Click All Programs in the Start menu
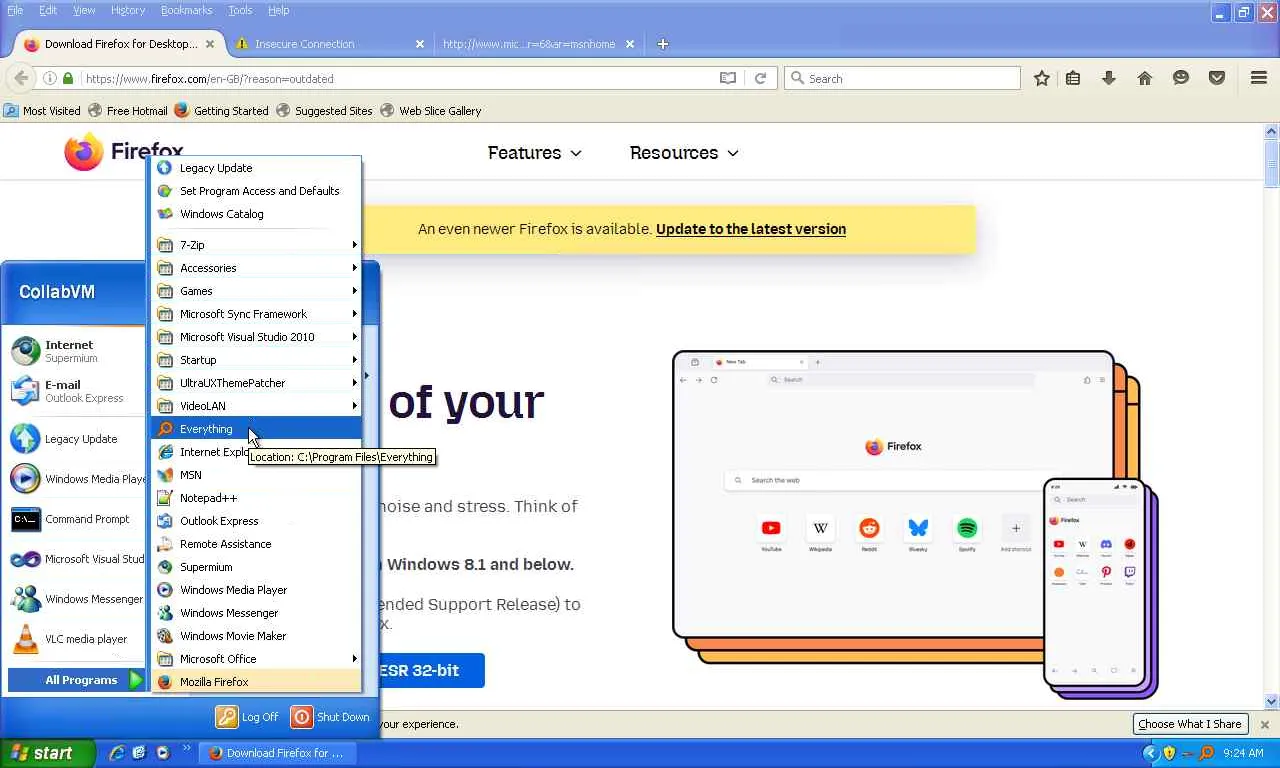This screenshot has height=768, width=1280. pyautogui.click(x=78, y=680)
